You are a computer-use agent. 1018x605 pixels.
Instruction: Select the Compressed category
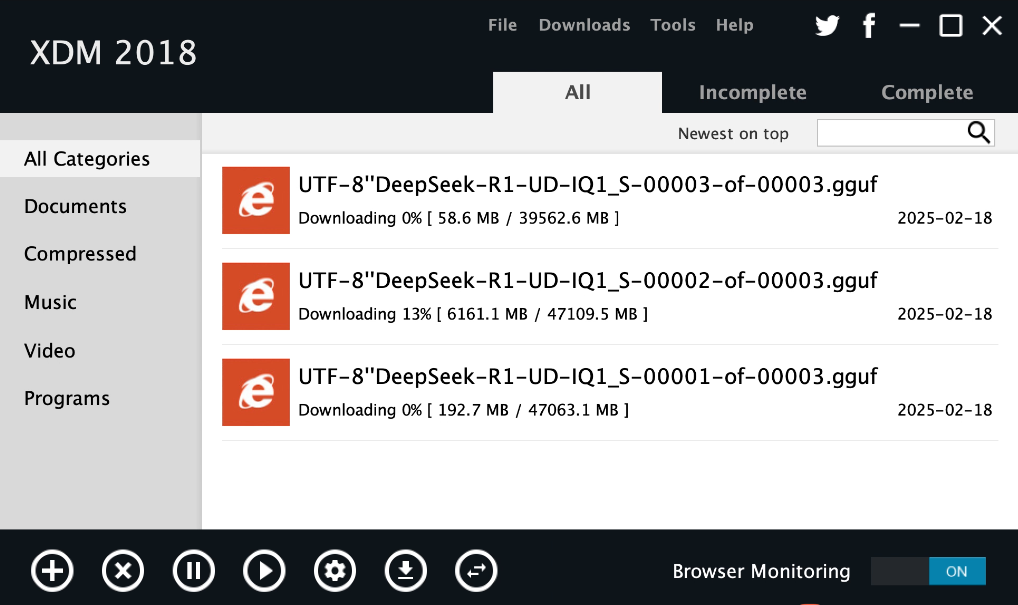(x=80, y=254)
